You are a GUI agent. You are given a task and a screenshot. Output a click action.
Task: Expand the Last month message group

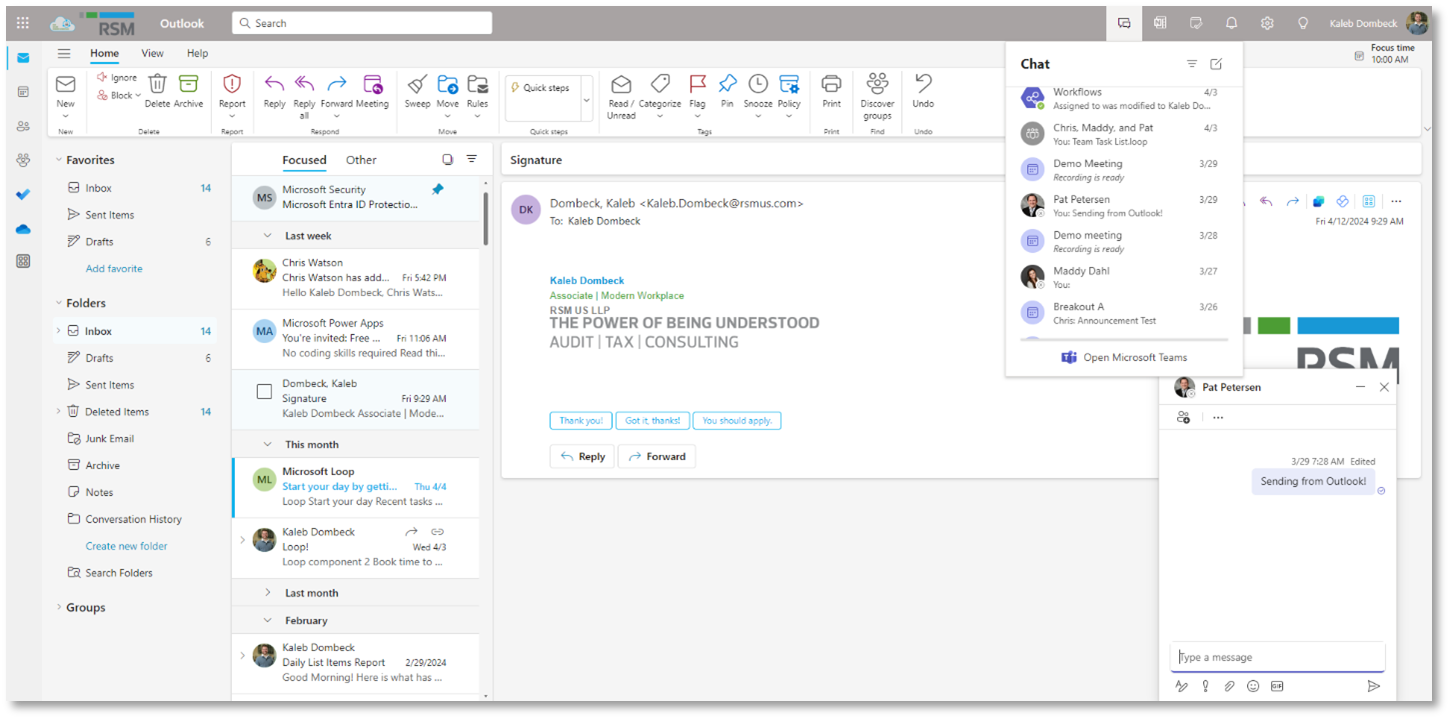click(x=268, y=593)
